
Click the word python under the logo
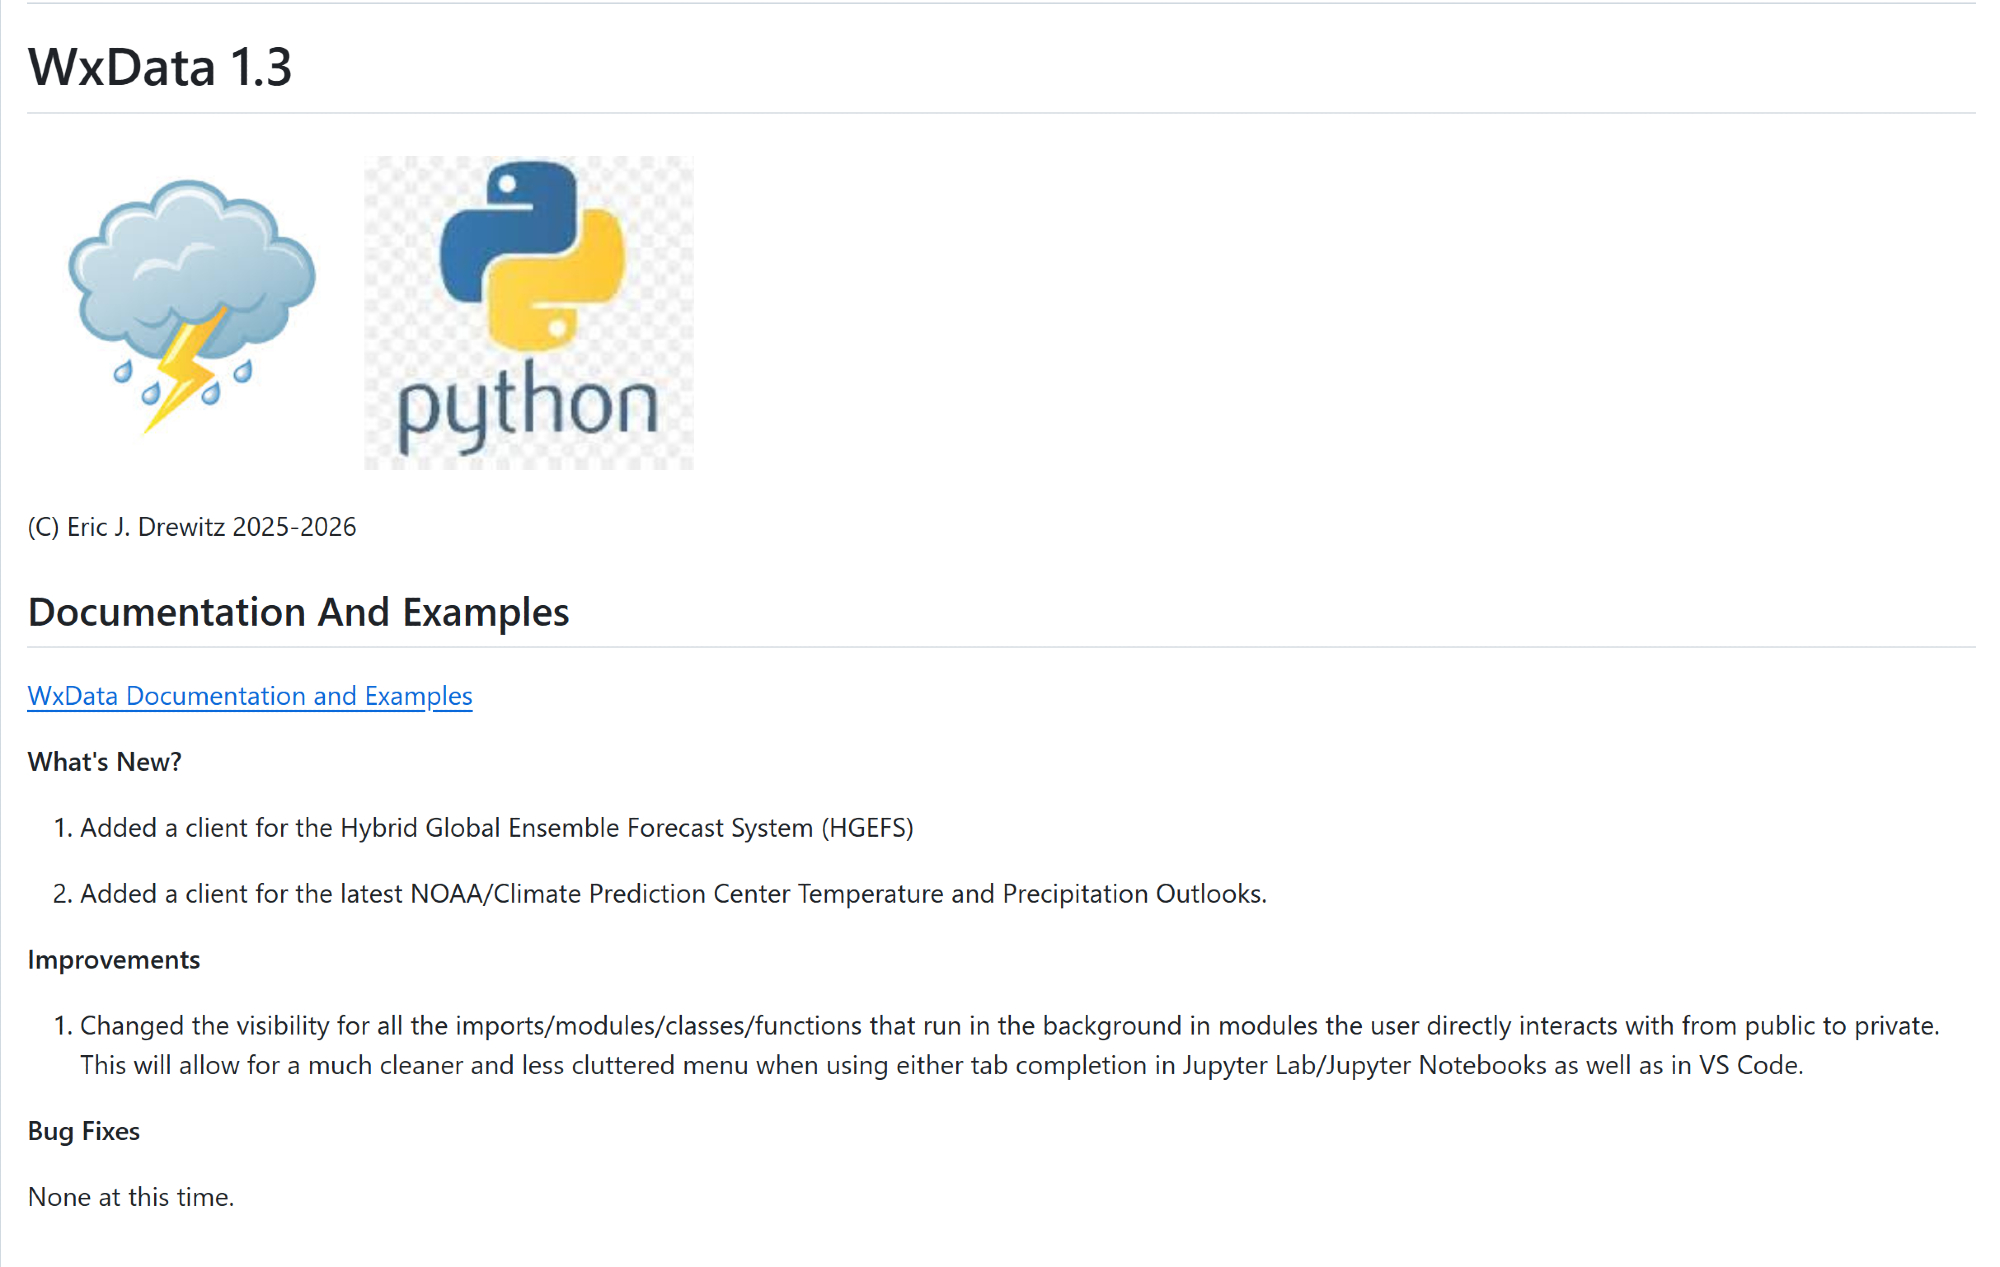(528, 407)
